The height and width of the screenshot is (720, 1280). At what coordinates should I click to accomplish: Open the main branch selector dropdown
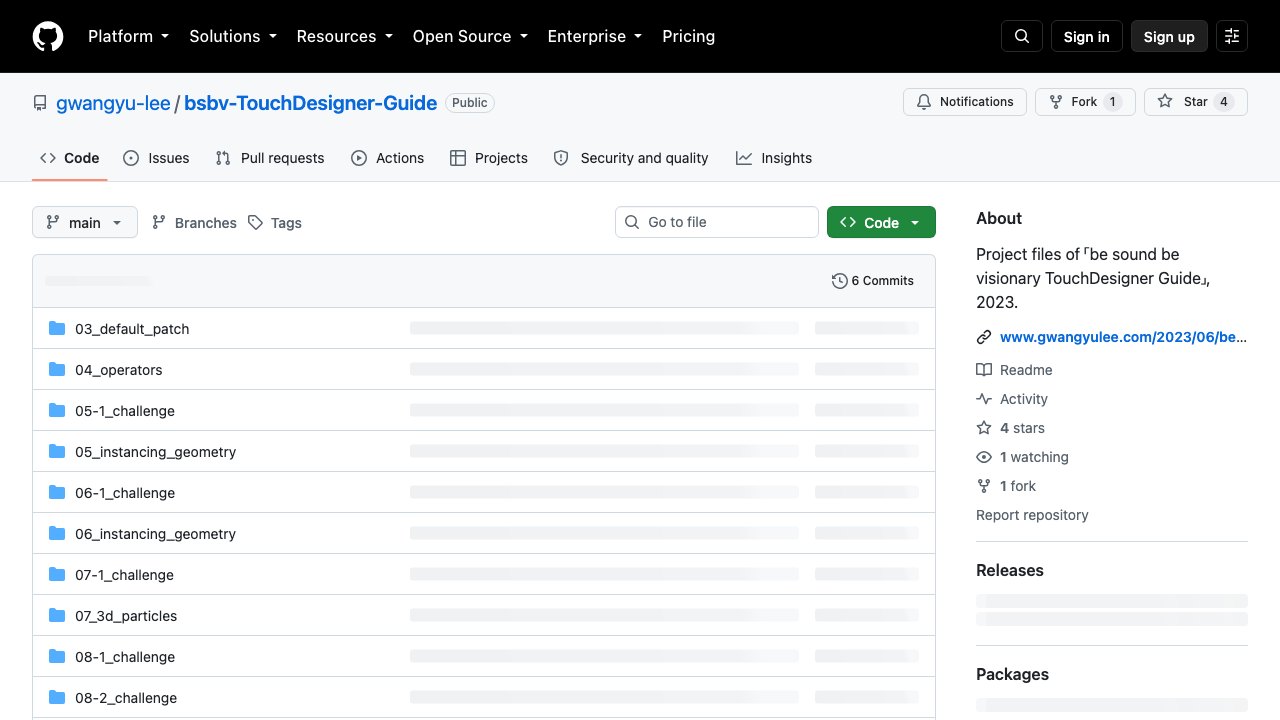pos(85,222)
